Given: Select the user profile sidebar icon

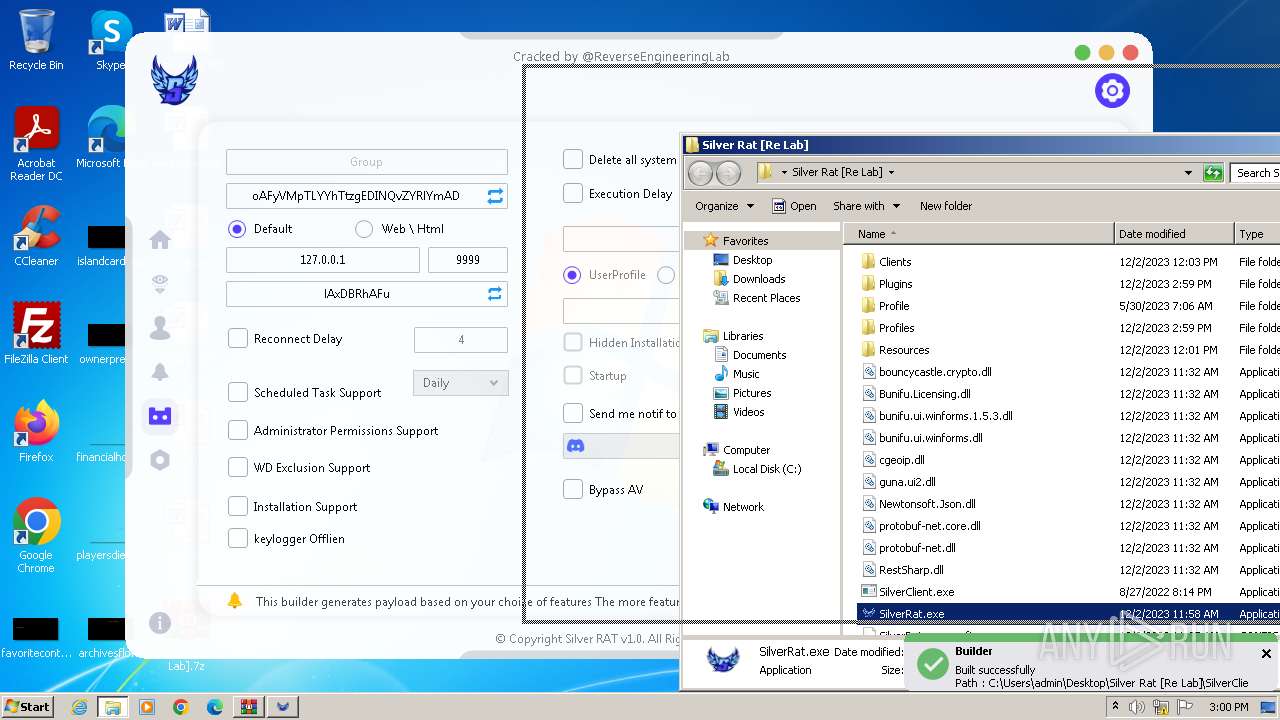Looking at the screenshot, I should 160,328.
